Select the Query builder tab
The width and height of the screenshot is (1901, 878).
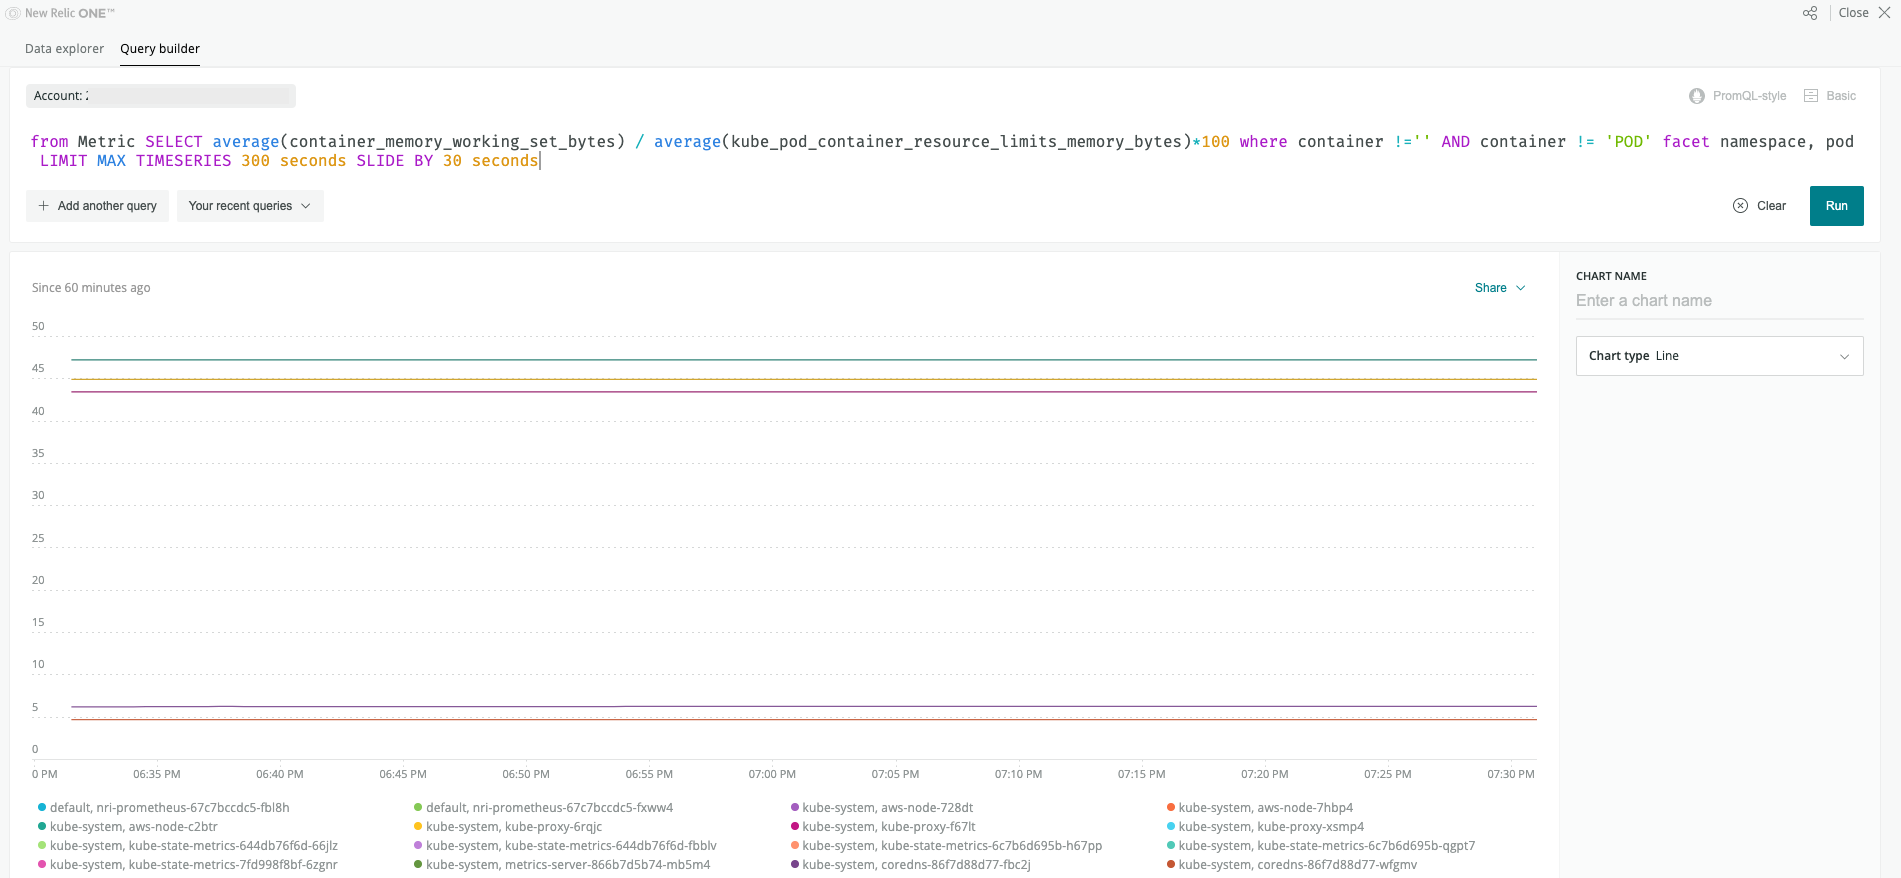tap(160, 49)
